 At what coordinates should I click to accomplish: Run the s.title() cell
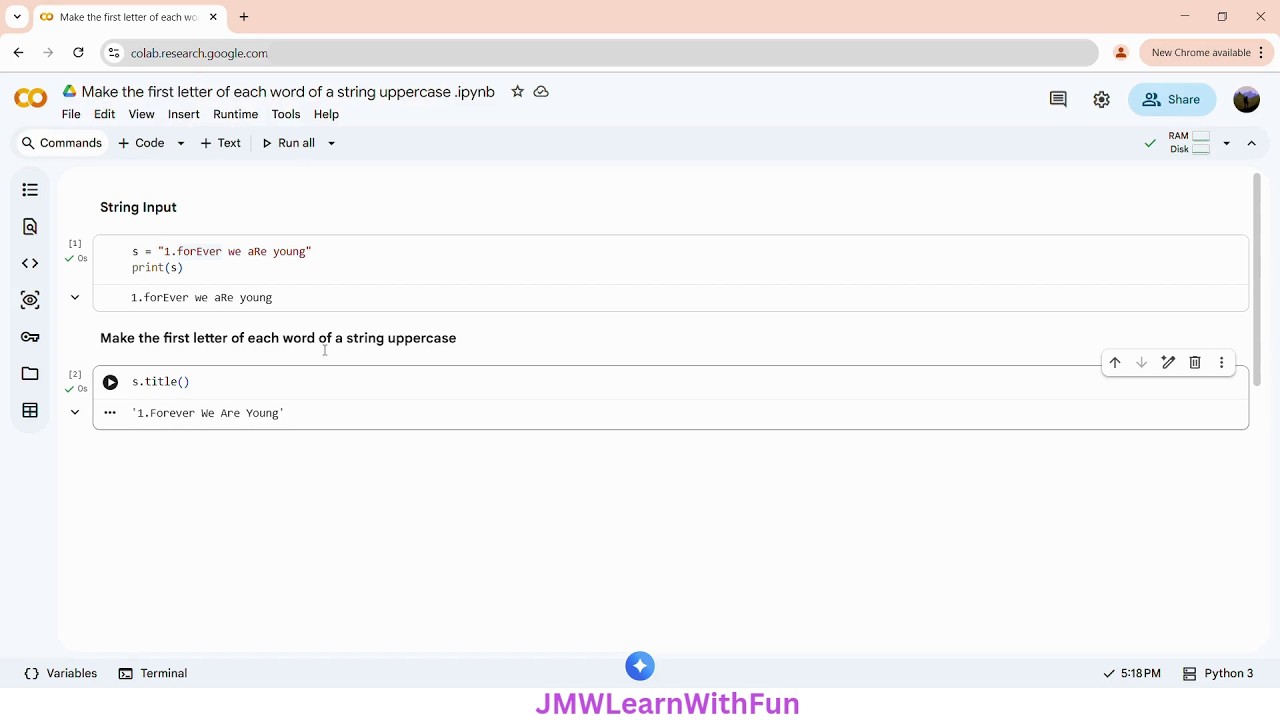tap(110, 382)
